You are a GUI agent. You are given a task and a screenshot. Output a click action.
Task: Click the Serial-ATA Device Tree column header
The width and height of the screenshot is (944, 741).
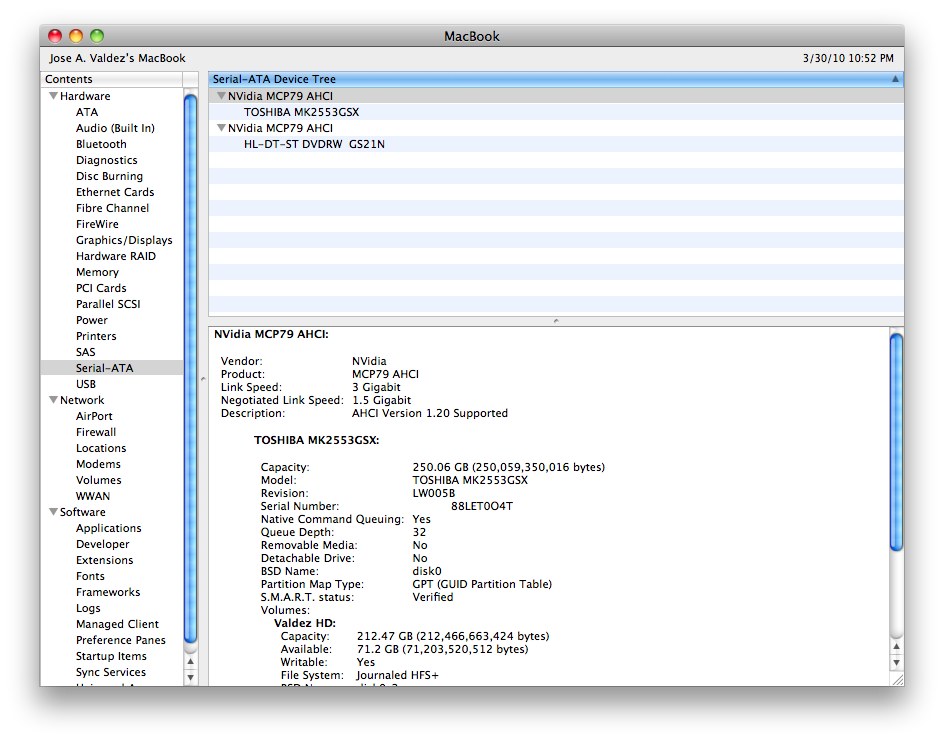(556, 79)
